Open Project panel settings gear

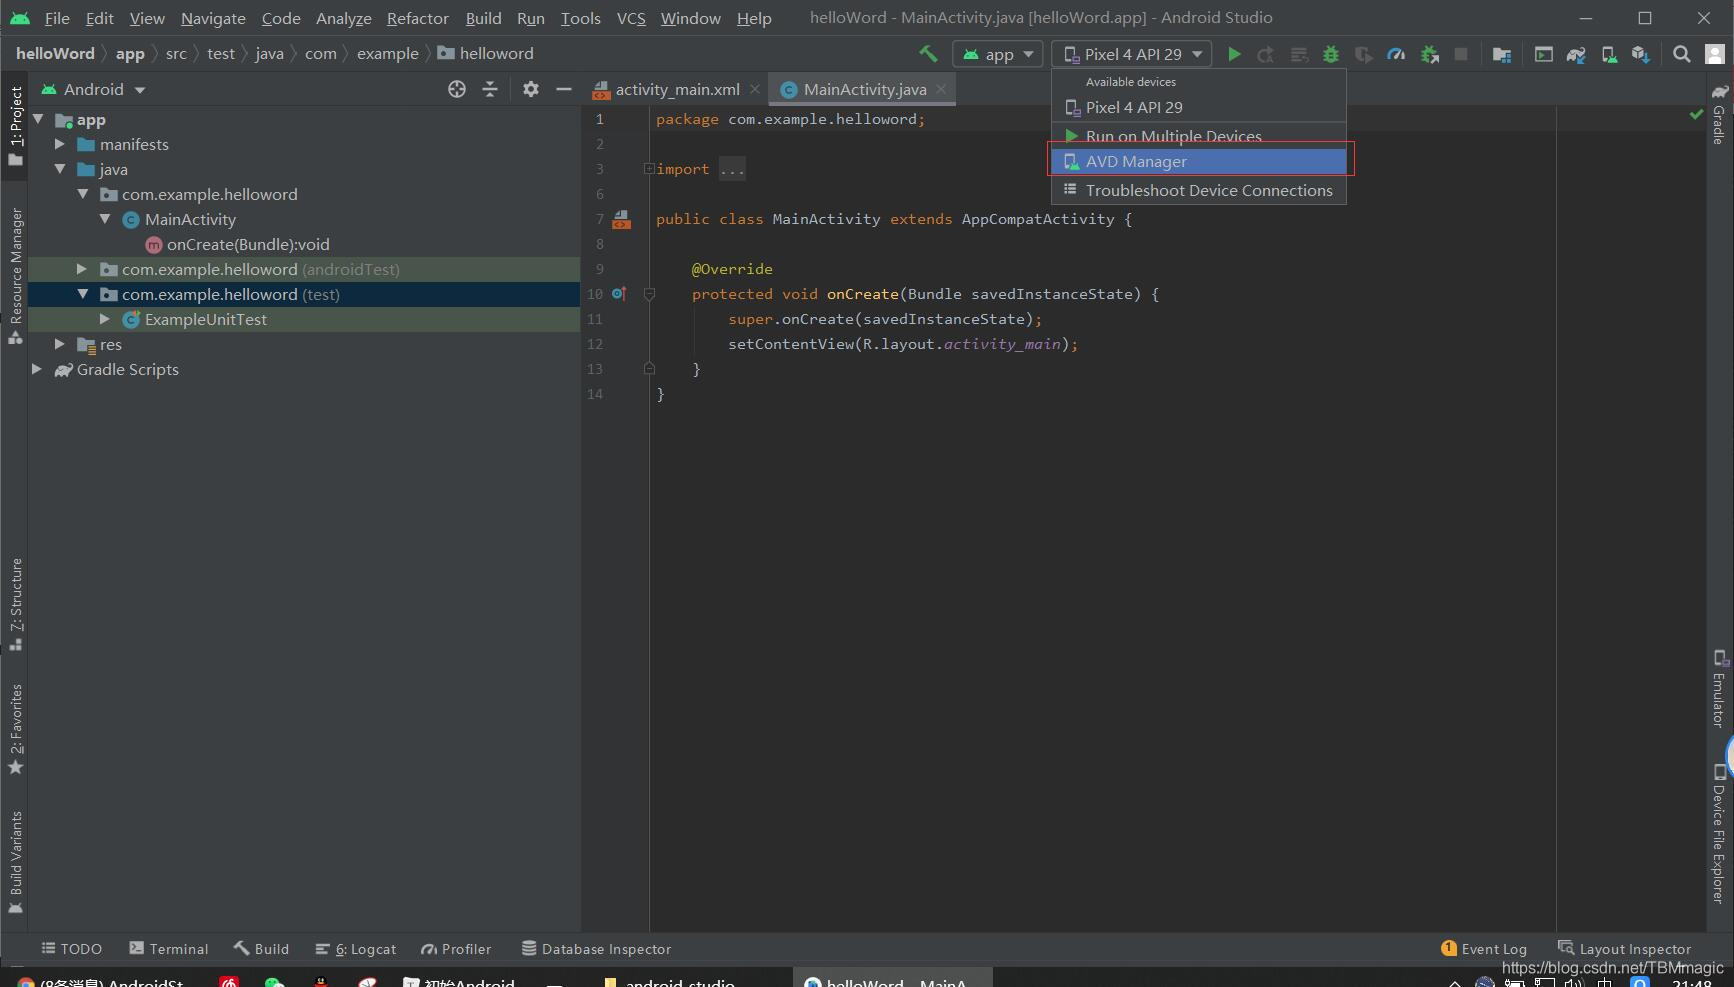(x=531, y=89)
